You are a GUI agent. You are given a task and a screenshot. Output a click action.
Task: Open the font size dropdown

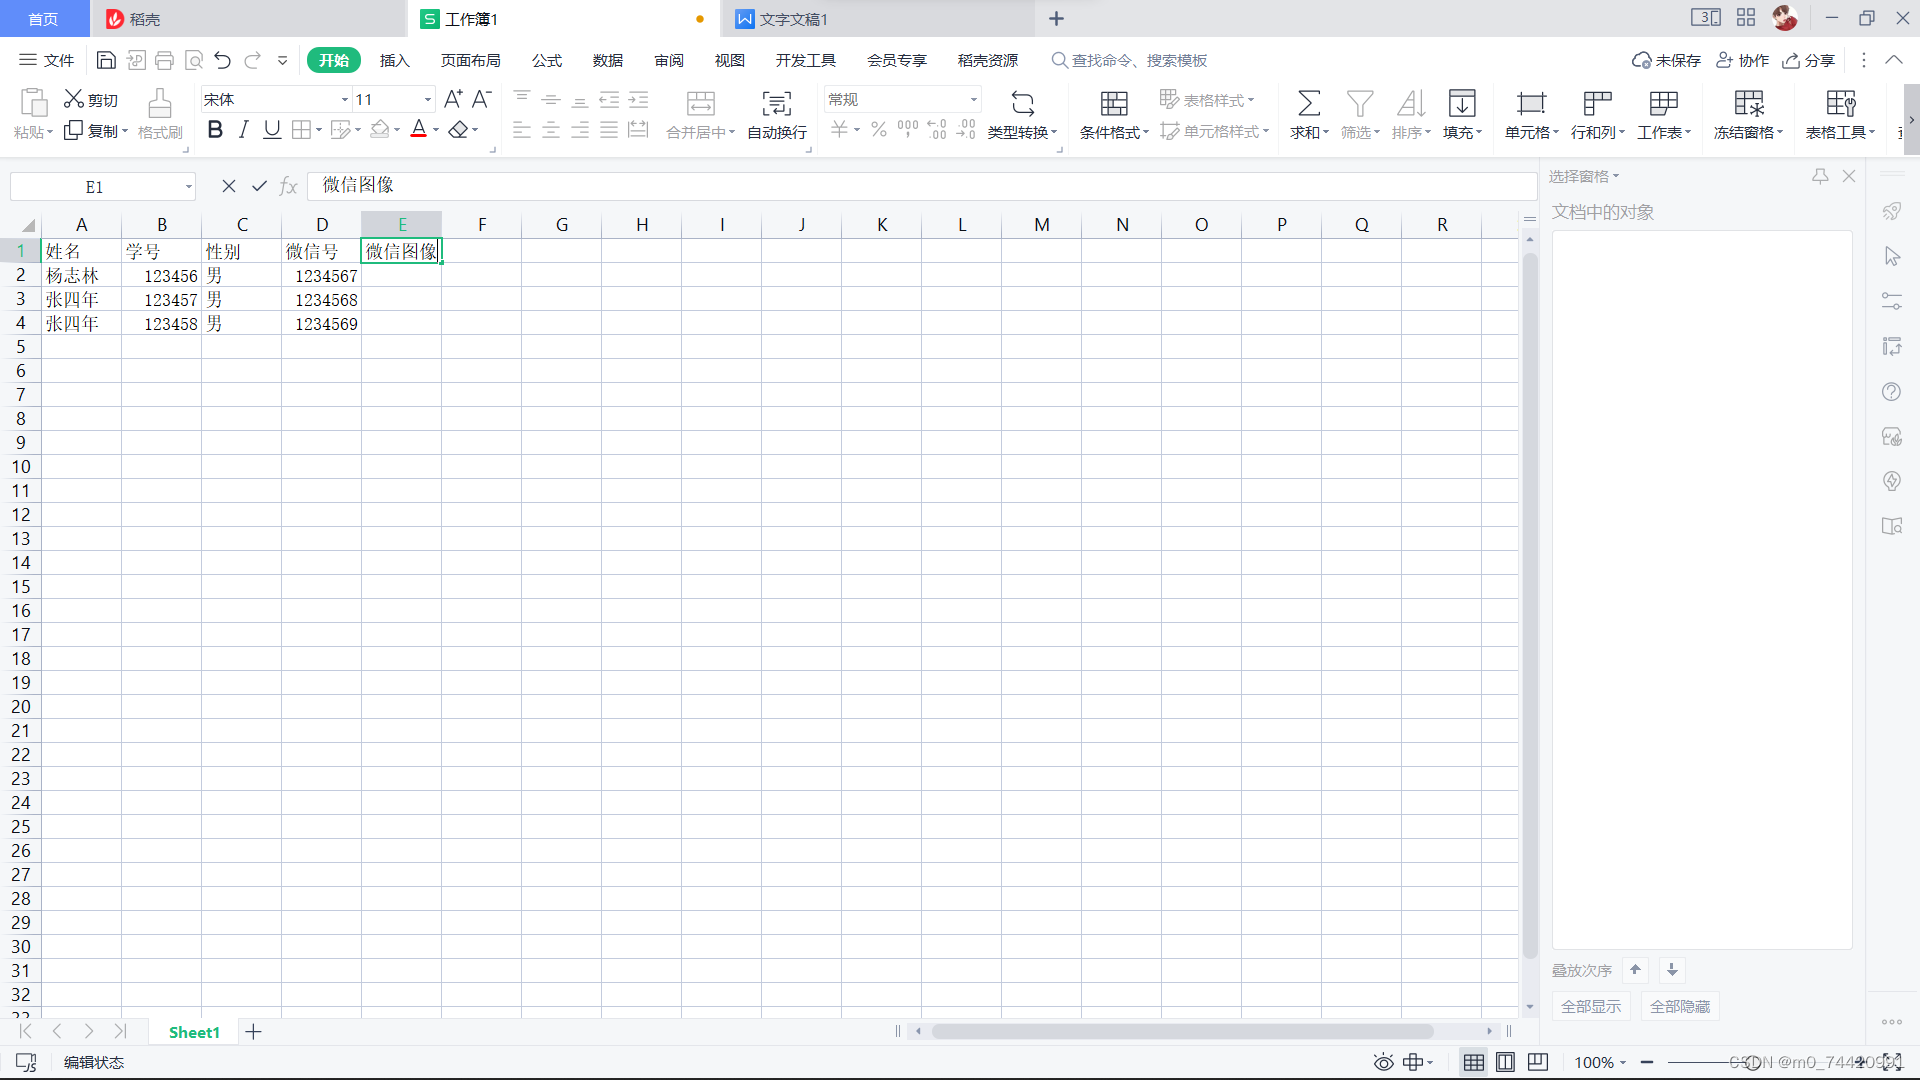tap(428, 99)
